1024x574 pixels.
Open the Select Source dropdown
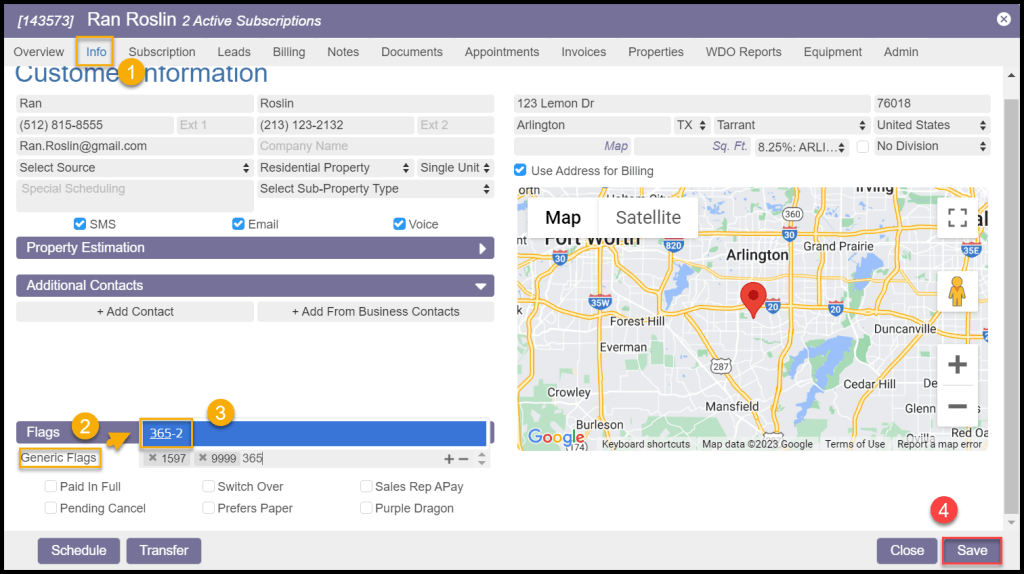tap(135, 168)
